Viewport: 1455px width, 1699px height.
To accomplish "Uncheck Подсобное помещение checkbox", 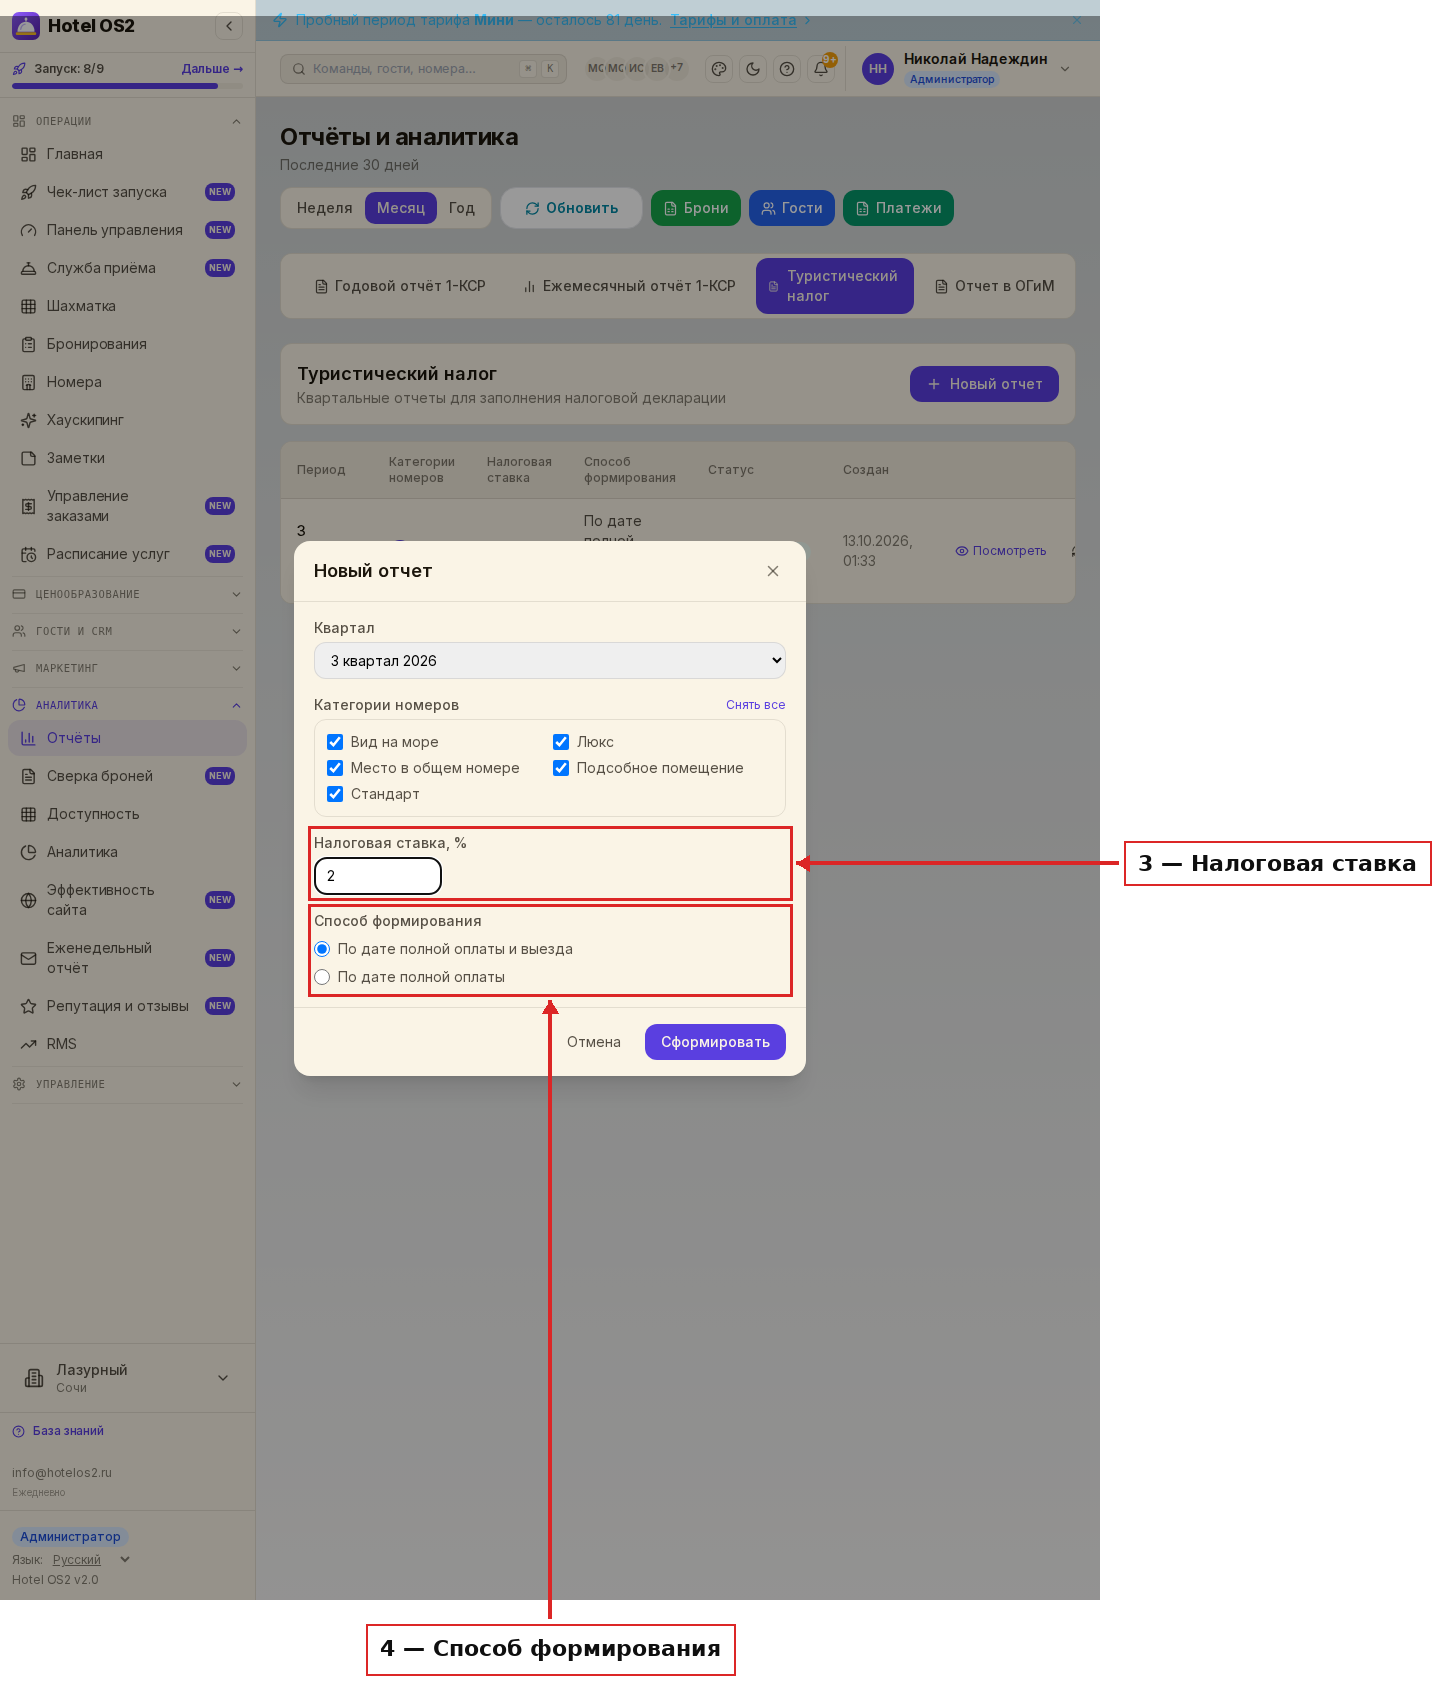I will tap(561, 768).
